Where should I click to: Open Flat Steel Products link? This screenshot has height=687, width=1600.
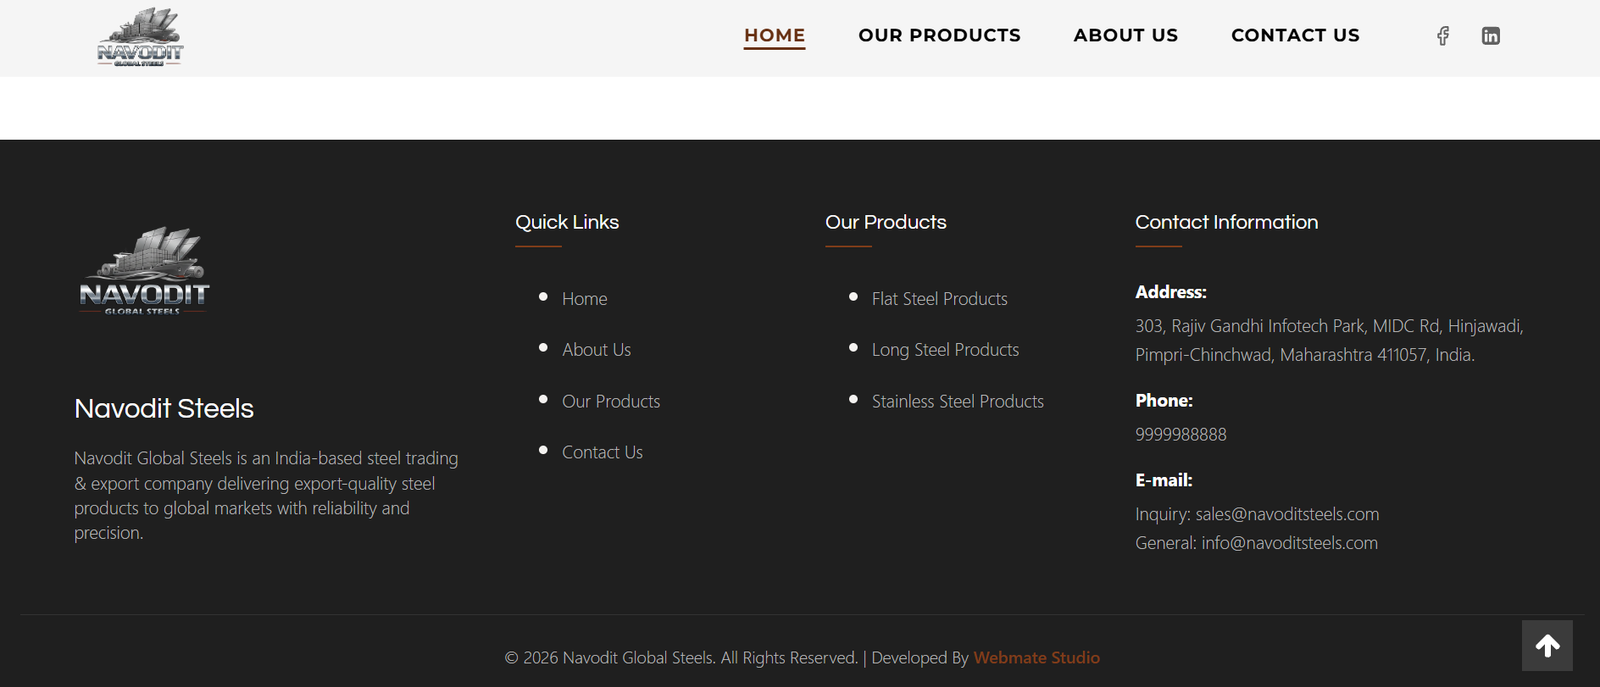pos(939,299)
